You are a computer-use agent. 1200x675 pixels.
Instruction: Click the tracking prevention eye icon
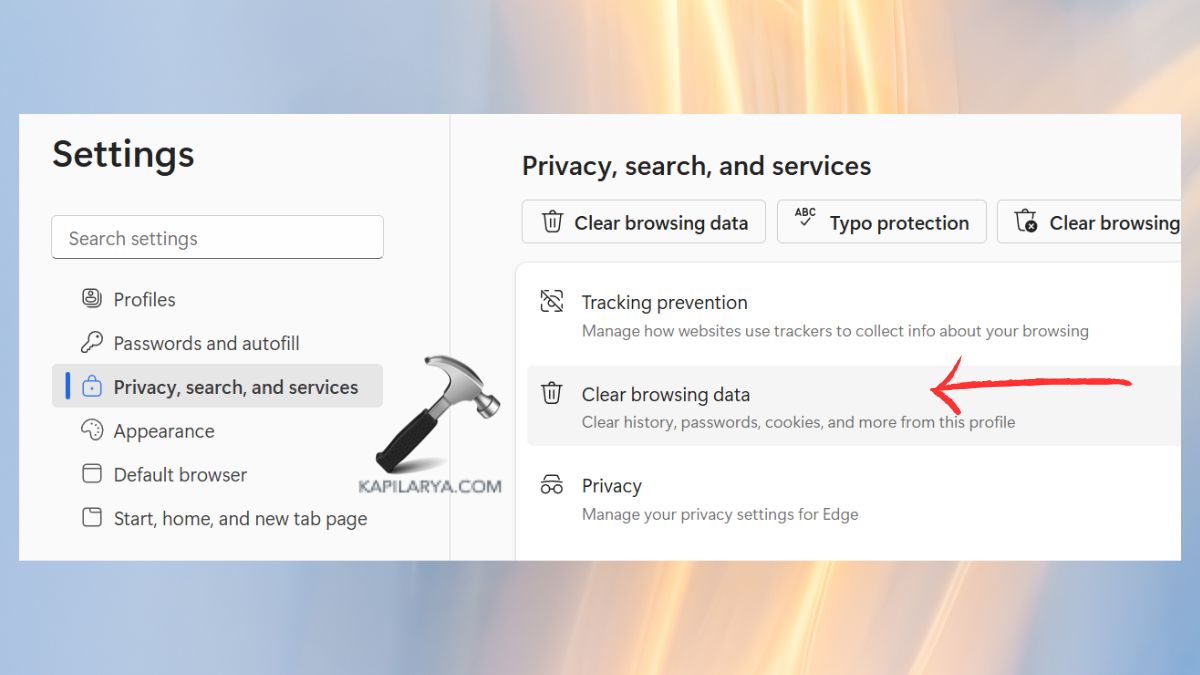[x=551, y=300]
